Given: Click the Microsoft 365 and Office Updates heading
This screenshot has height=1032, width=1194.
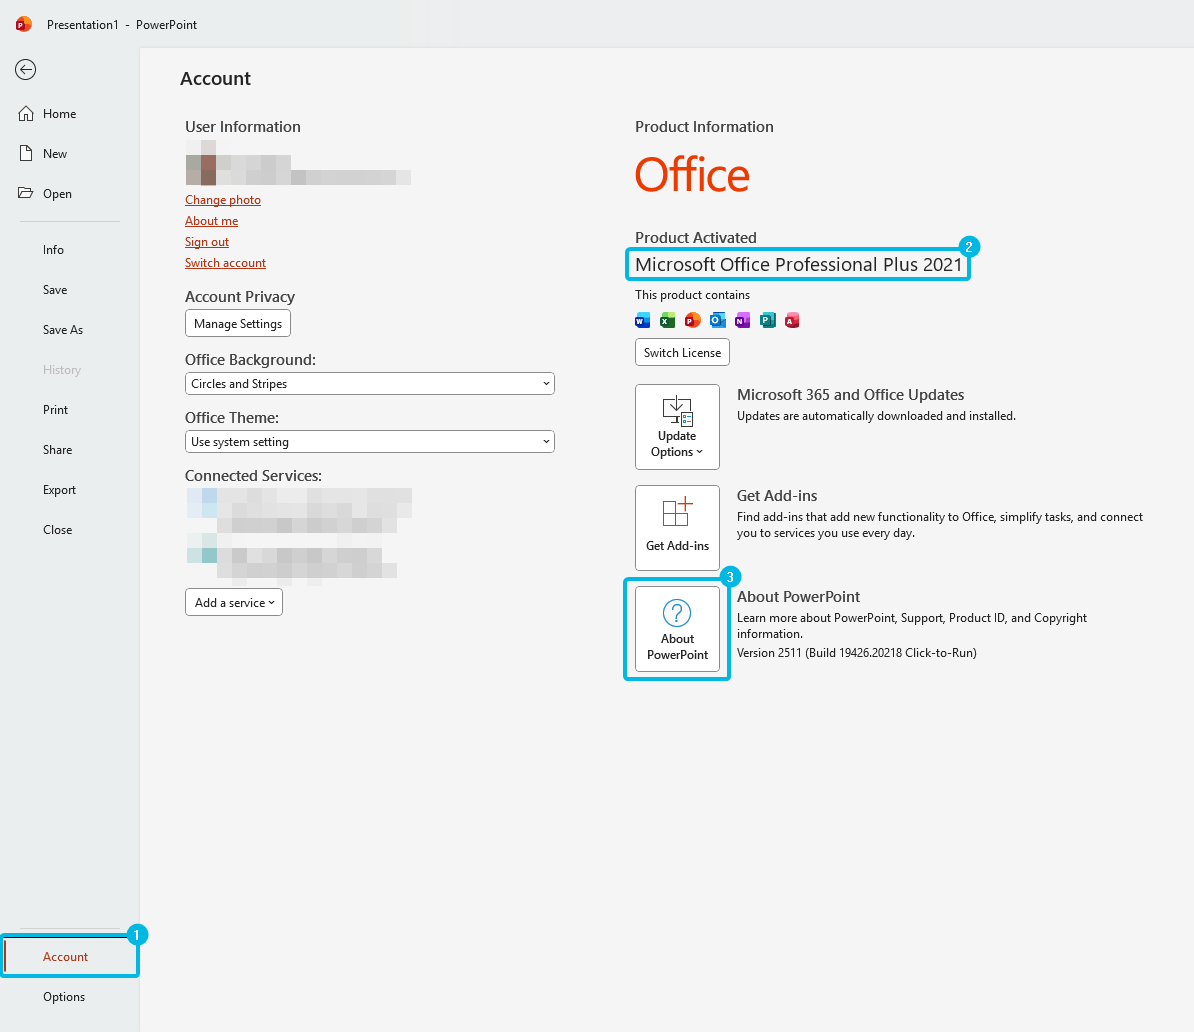Looking at the screenshot, I should 850,395.
